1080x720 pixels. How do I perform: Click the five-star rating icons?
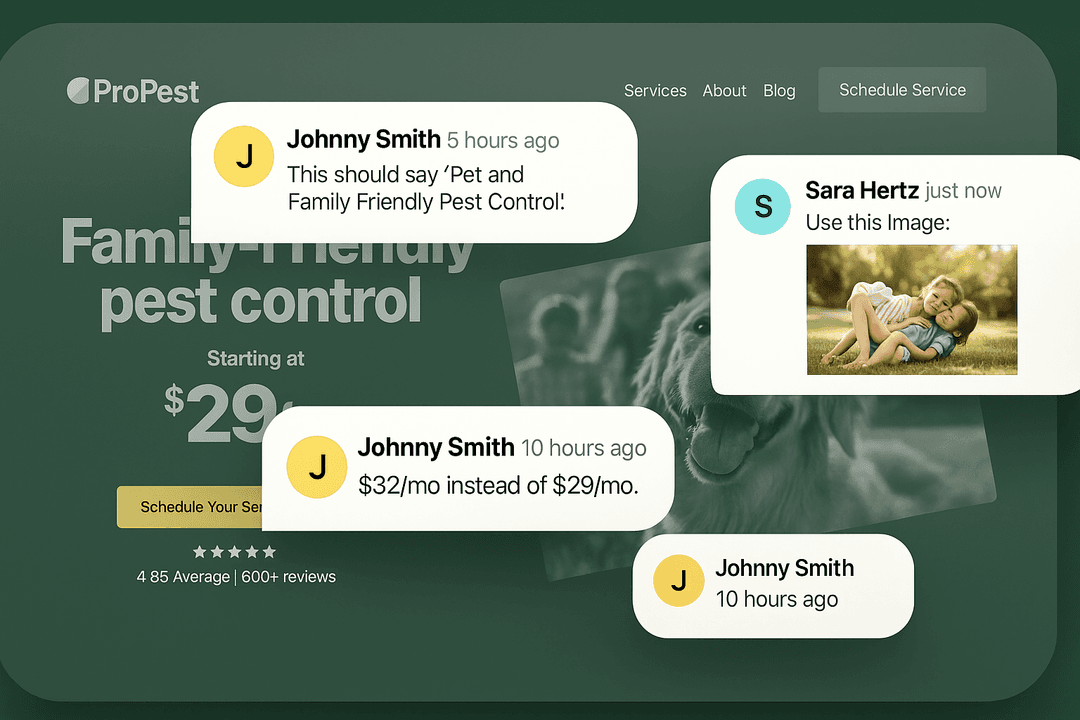coord(234,552)
